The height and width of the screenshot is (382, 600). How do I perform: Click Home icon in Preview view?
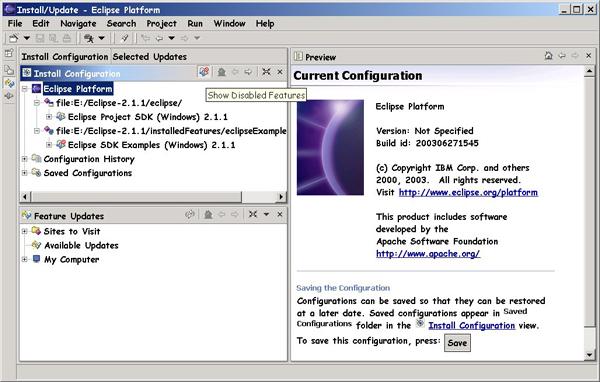coord(548,56)
